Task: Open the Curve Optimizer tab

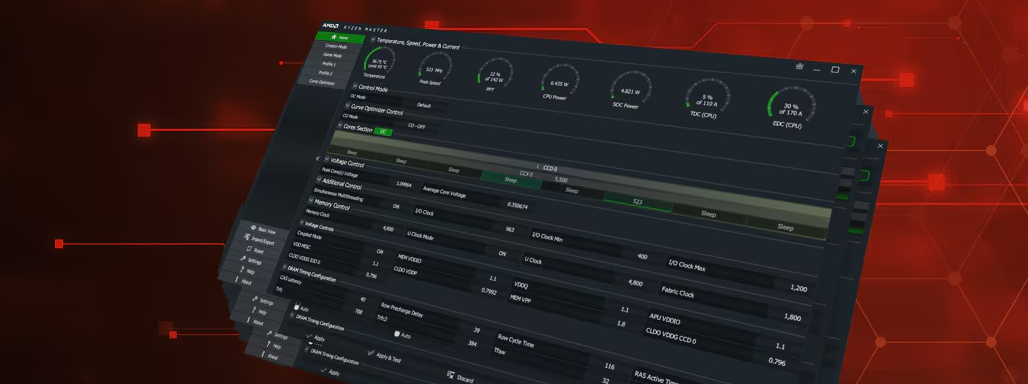Action: (x=322, y=83)
